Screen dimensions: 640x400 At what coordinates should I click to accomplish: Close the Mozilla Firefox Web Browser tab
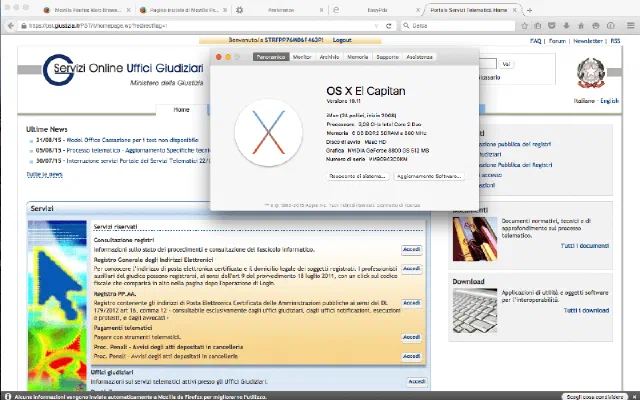click(129, 10)
